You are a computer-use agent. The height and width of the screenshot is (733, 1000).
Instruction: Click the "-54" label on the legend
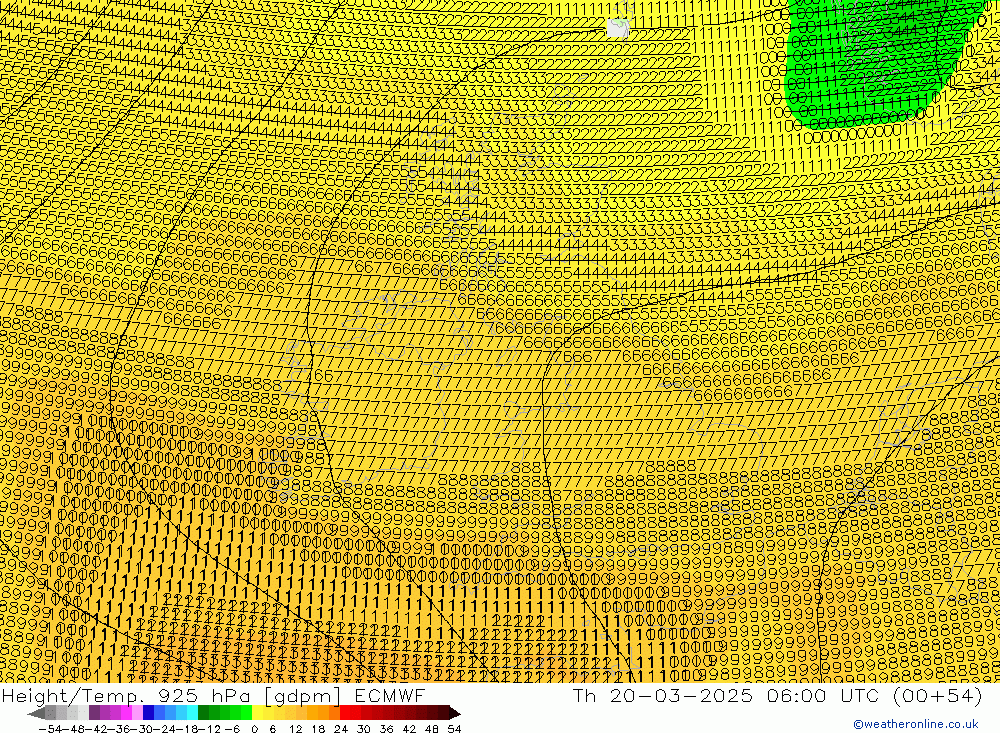point(51,729)
